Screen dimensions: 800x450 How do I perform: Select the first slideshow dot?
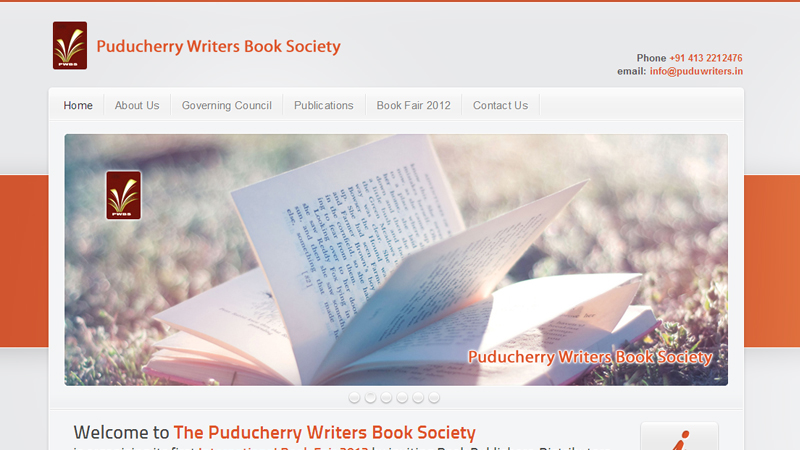(354, 397)
